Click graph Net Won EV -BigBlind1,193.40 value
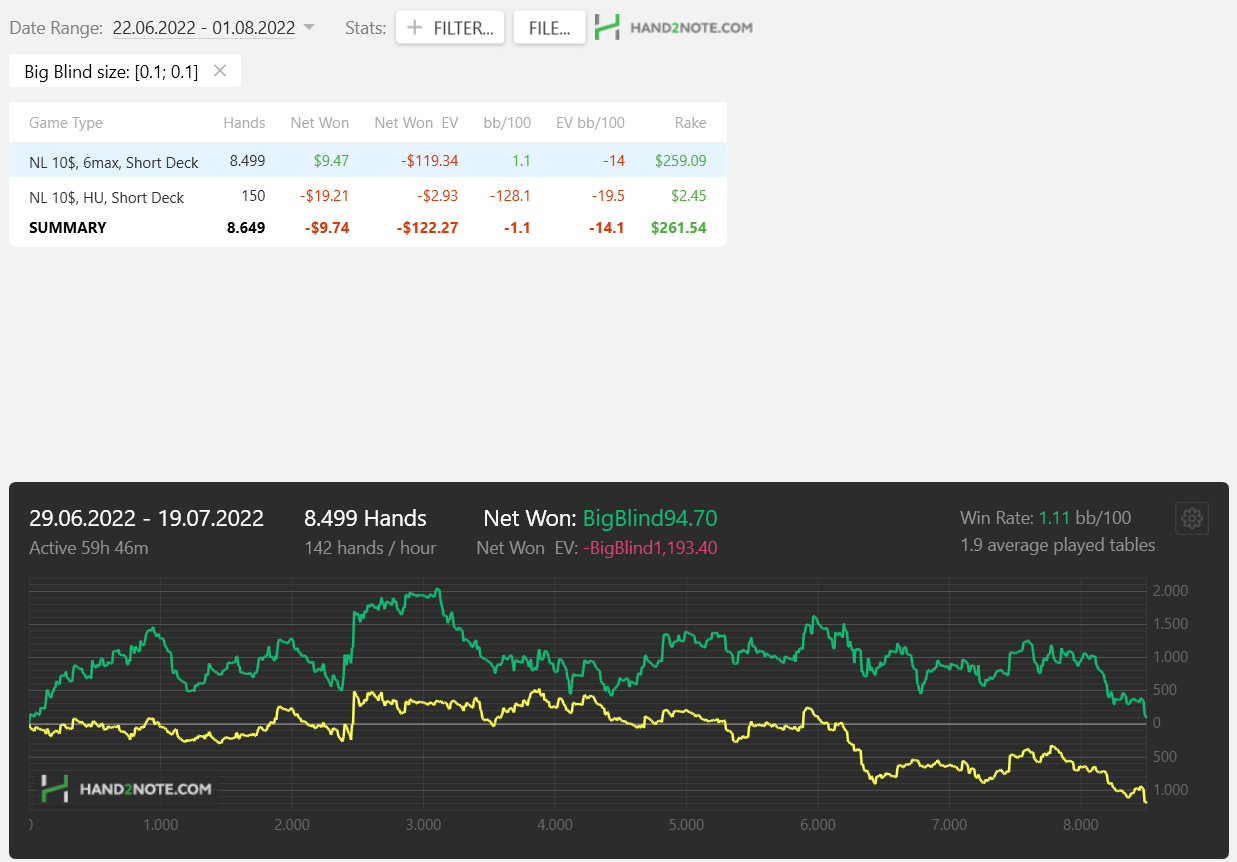1237x862 pixels. pyautogui.click(x=648, y=547)
